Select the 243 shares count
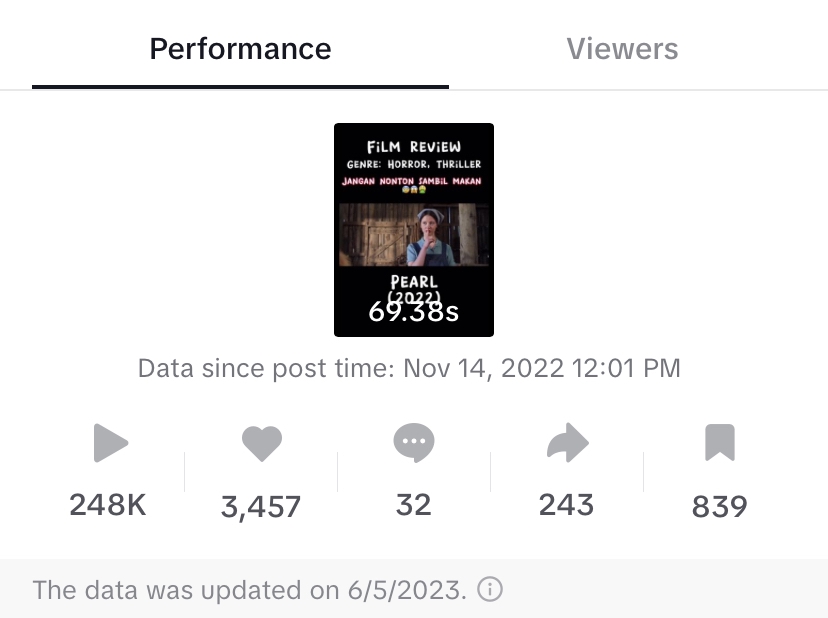The image size is (828, 618). (x=566, y=505)
